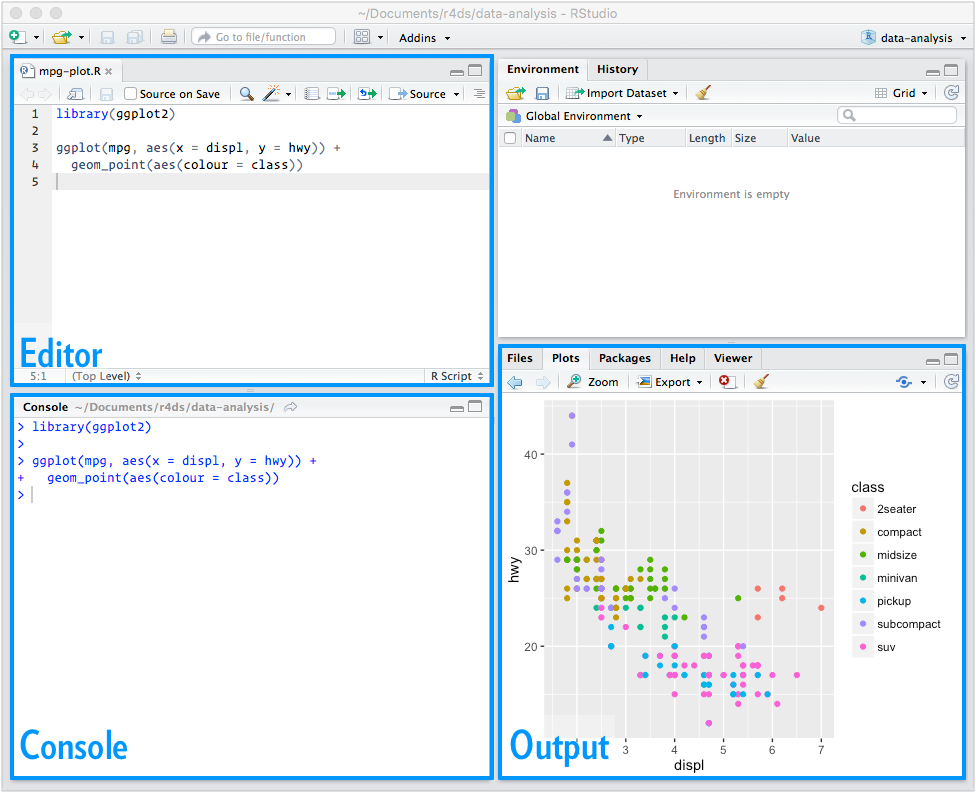976x793 pixels.
Task: Switch to the Help tab
Action: pos(682,358)
